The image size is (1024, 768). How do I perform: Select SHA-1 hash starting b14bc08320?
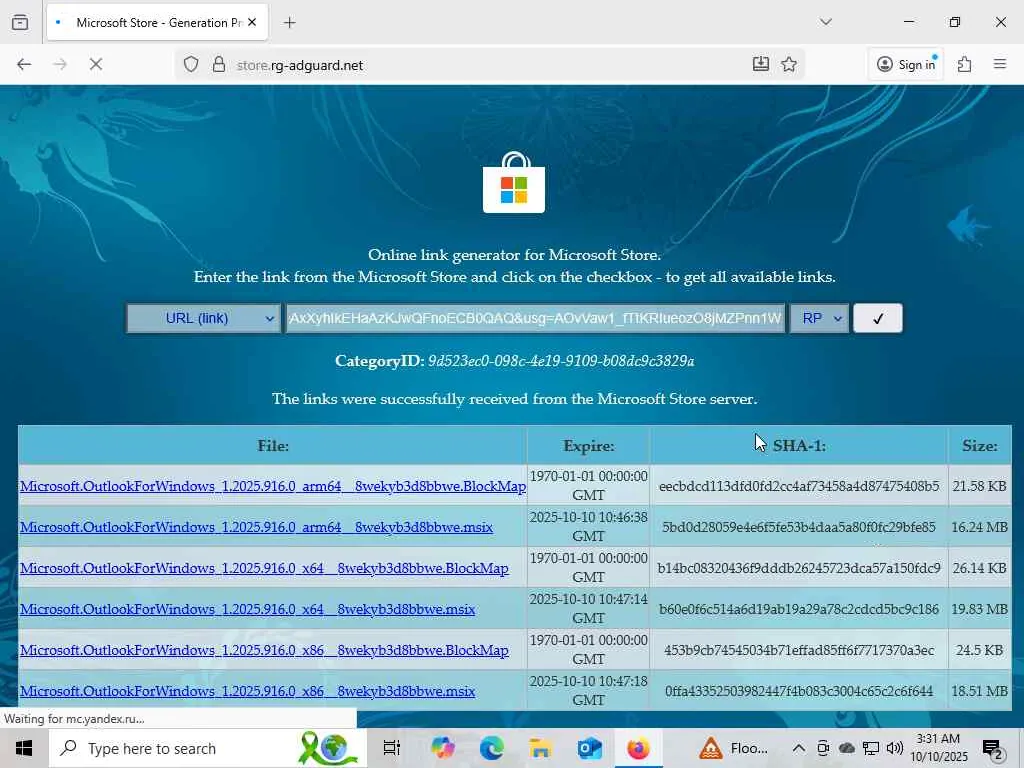[799, 568]
